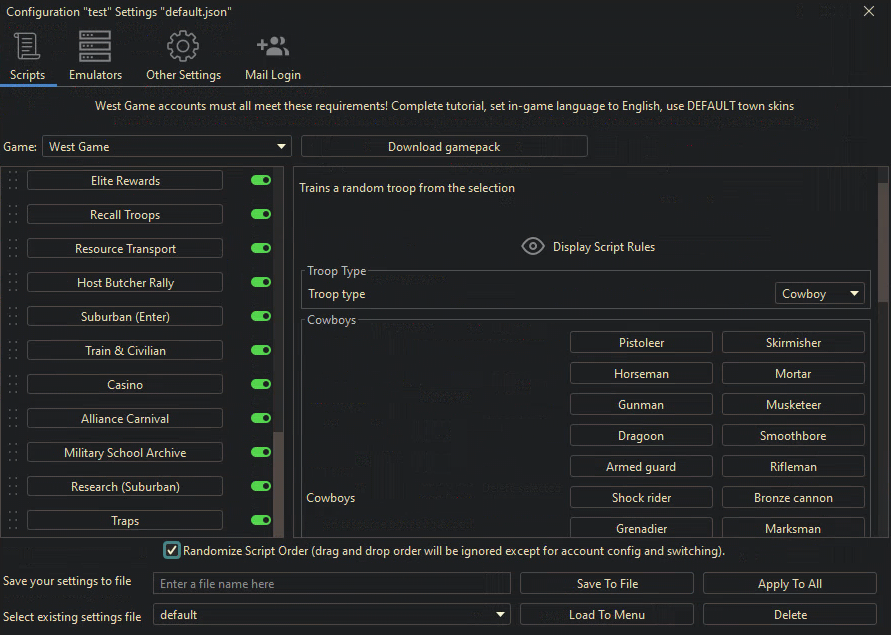891x635 pixels.
Task: Select the Pistoleer troop button
Action: click(x=641, y=343)
